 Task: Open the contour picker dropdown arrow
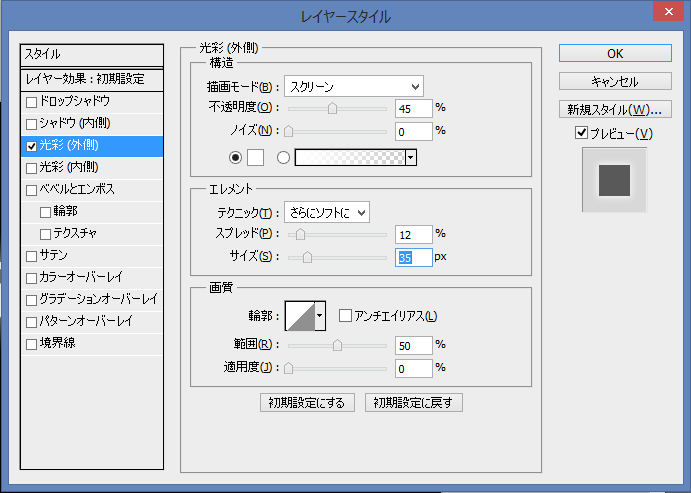tap(320, 316)
